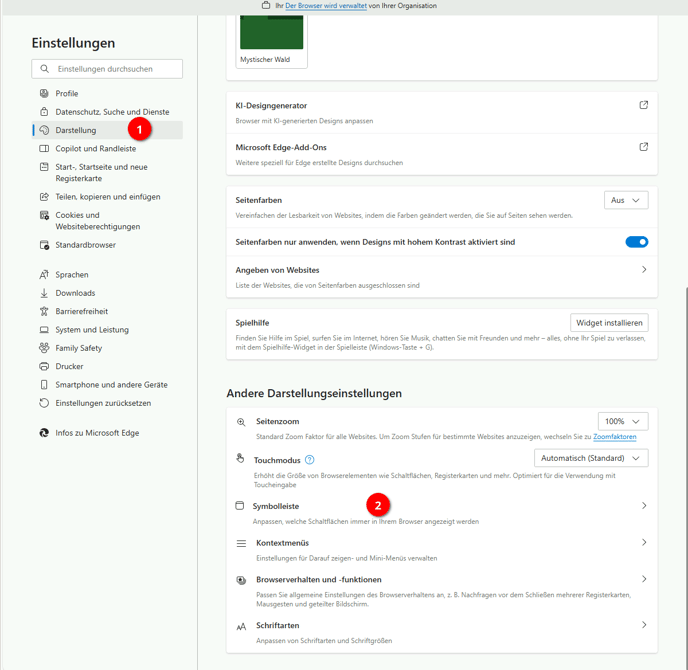Select Copilot und Randleiste section

click(107, 149)
